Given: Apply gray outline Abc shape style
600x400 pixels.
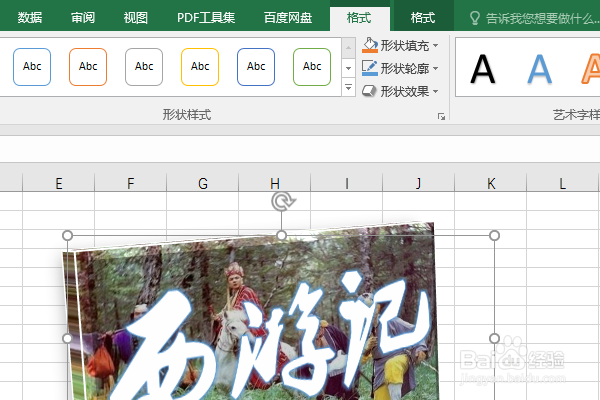Looking at the screenshot, I should (144, 67).
